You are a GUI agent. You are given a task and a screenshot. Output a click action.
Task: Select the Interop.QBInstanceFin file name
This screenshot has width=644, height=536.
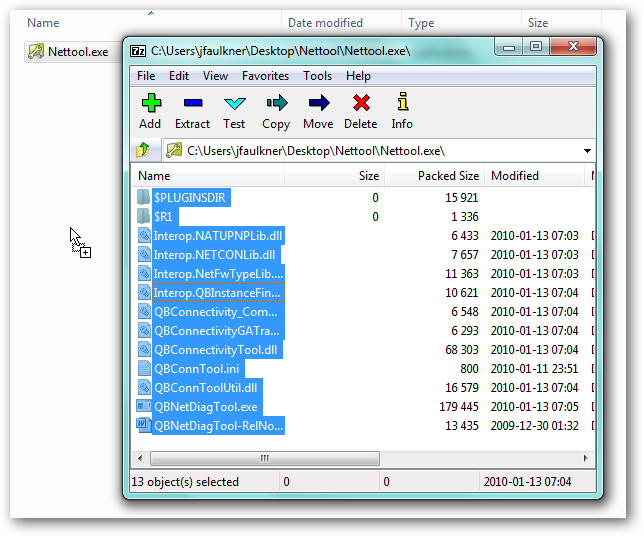(x=218, y=292)
